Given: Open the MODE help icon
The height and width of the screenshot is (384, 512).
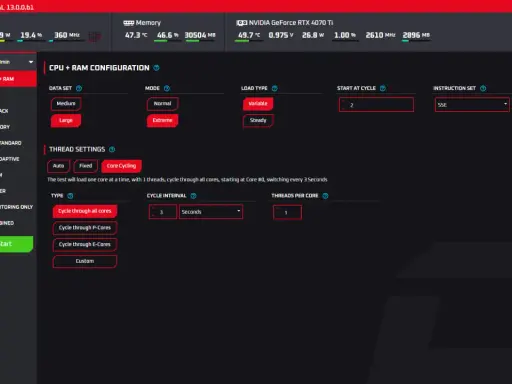Looking at the screenshot, I should tap(167, 88).
